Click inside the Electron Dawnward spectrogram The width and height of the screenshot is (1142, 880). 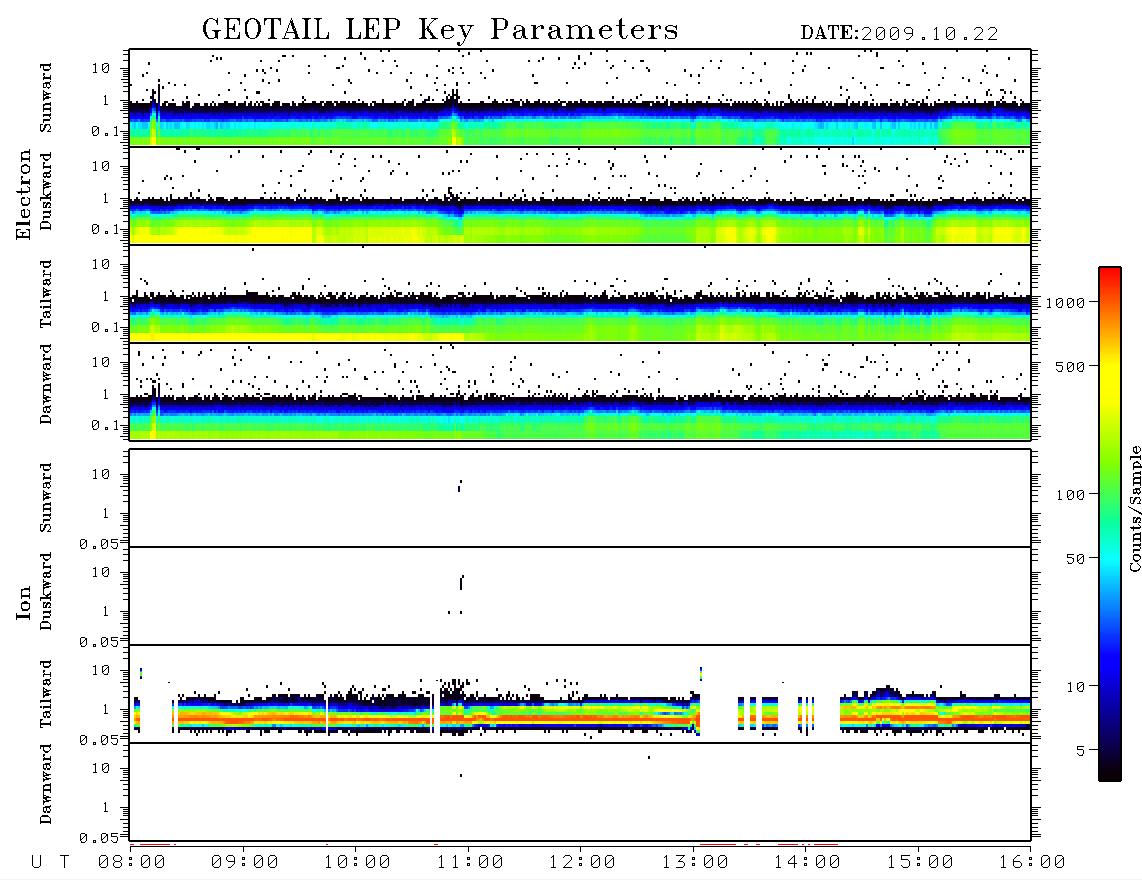(580, 391)
